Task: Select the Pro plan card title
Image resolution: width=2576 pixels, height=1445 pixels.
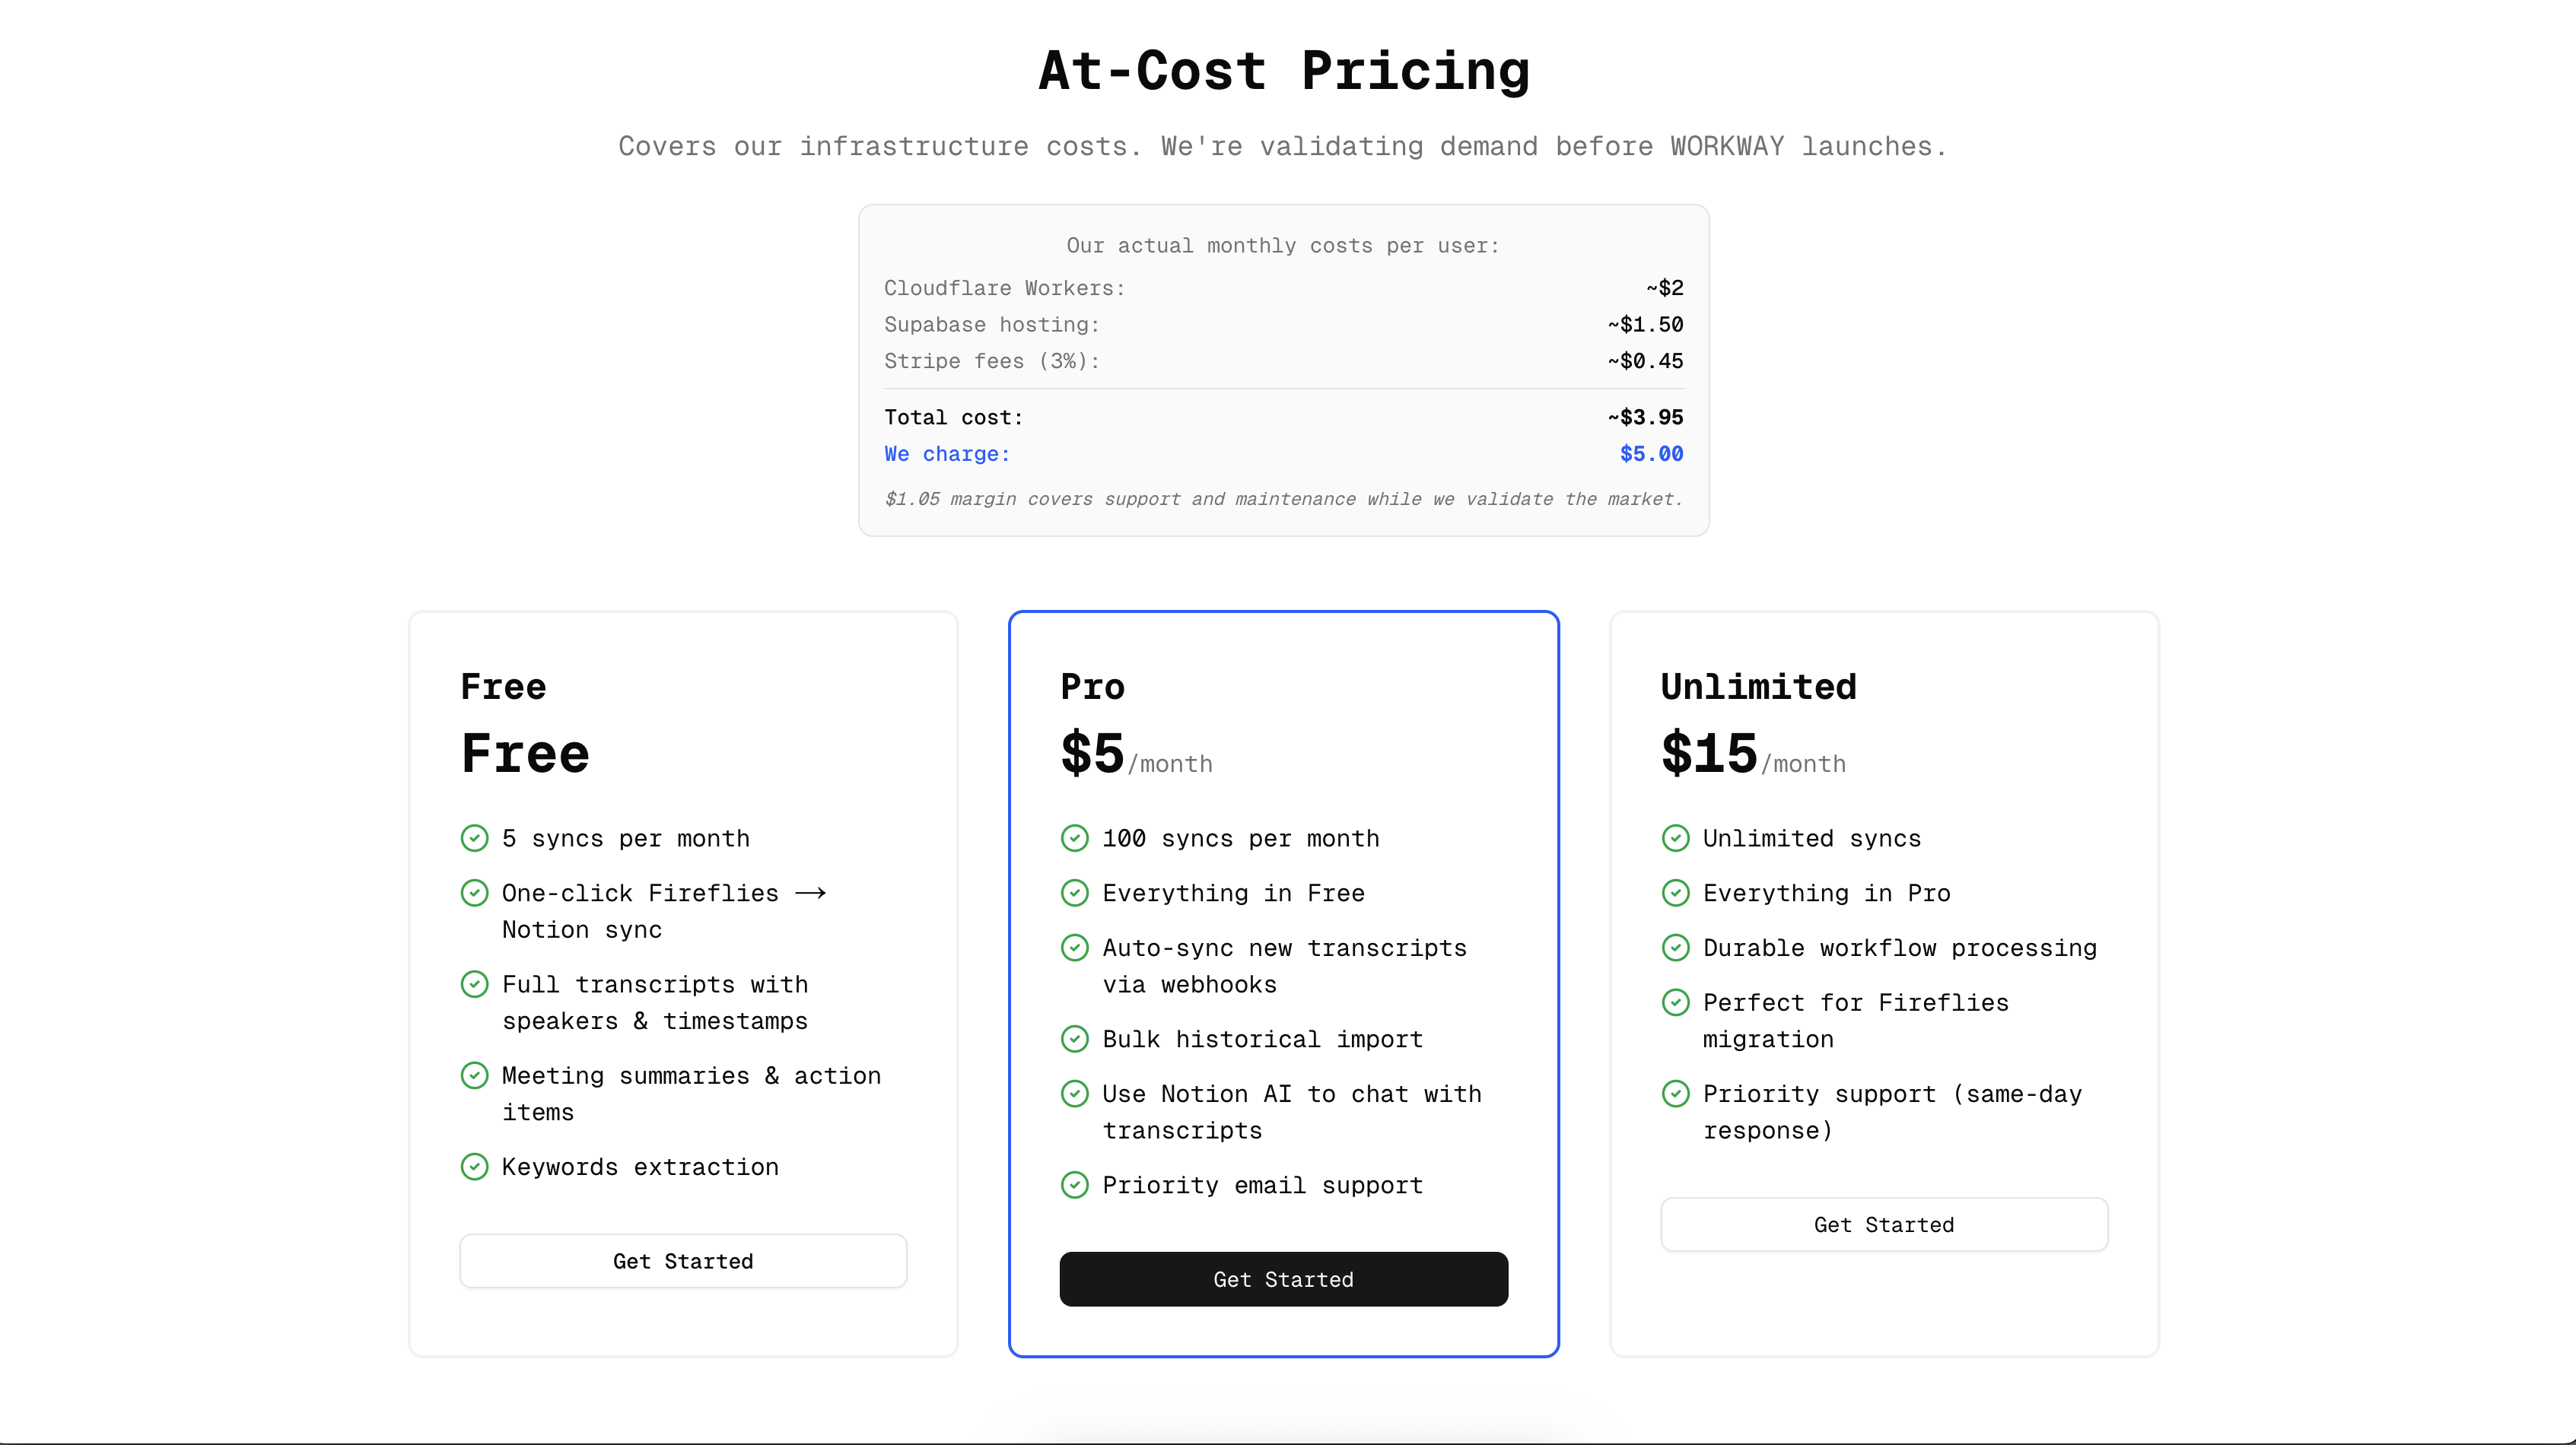Action: pyautogui.click(x=1093, y=687)
